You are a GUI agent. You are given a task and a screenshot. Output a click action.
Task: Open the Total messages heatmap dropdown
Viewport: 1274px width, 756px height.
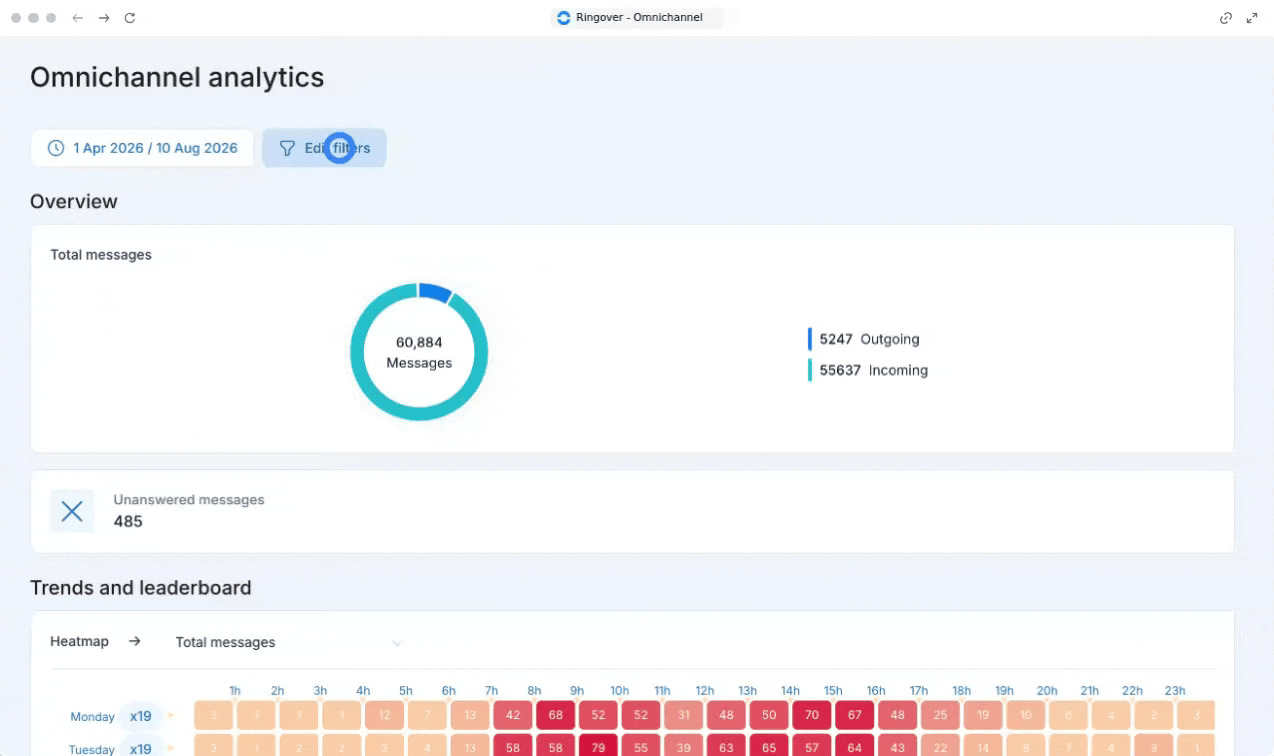[x=290, y=642]
